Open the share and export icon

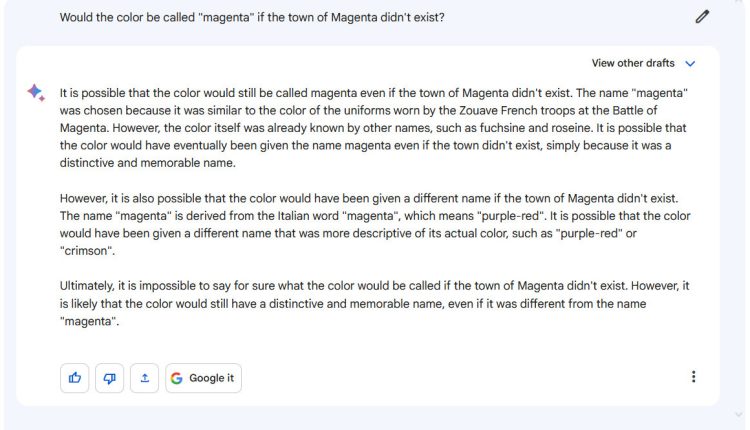[144, 378]
